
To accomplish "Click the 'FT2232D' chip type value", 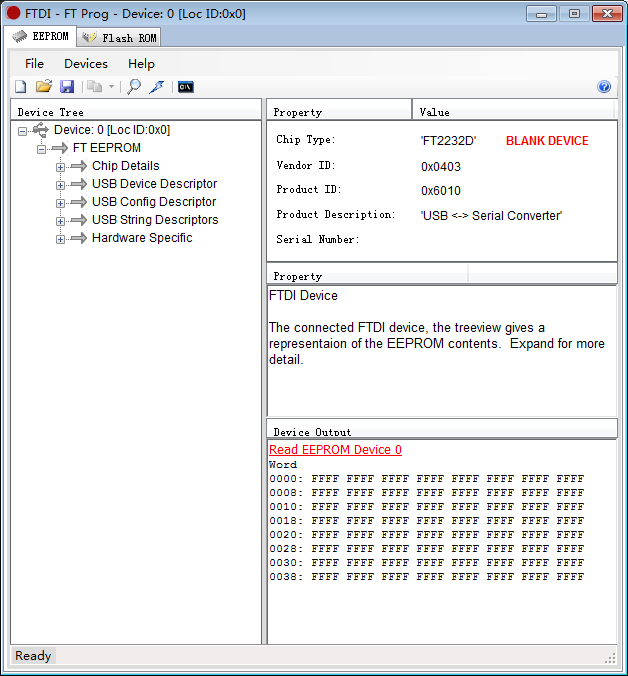I will pyautogui.click(x=448, y=141).
